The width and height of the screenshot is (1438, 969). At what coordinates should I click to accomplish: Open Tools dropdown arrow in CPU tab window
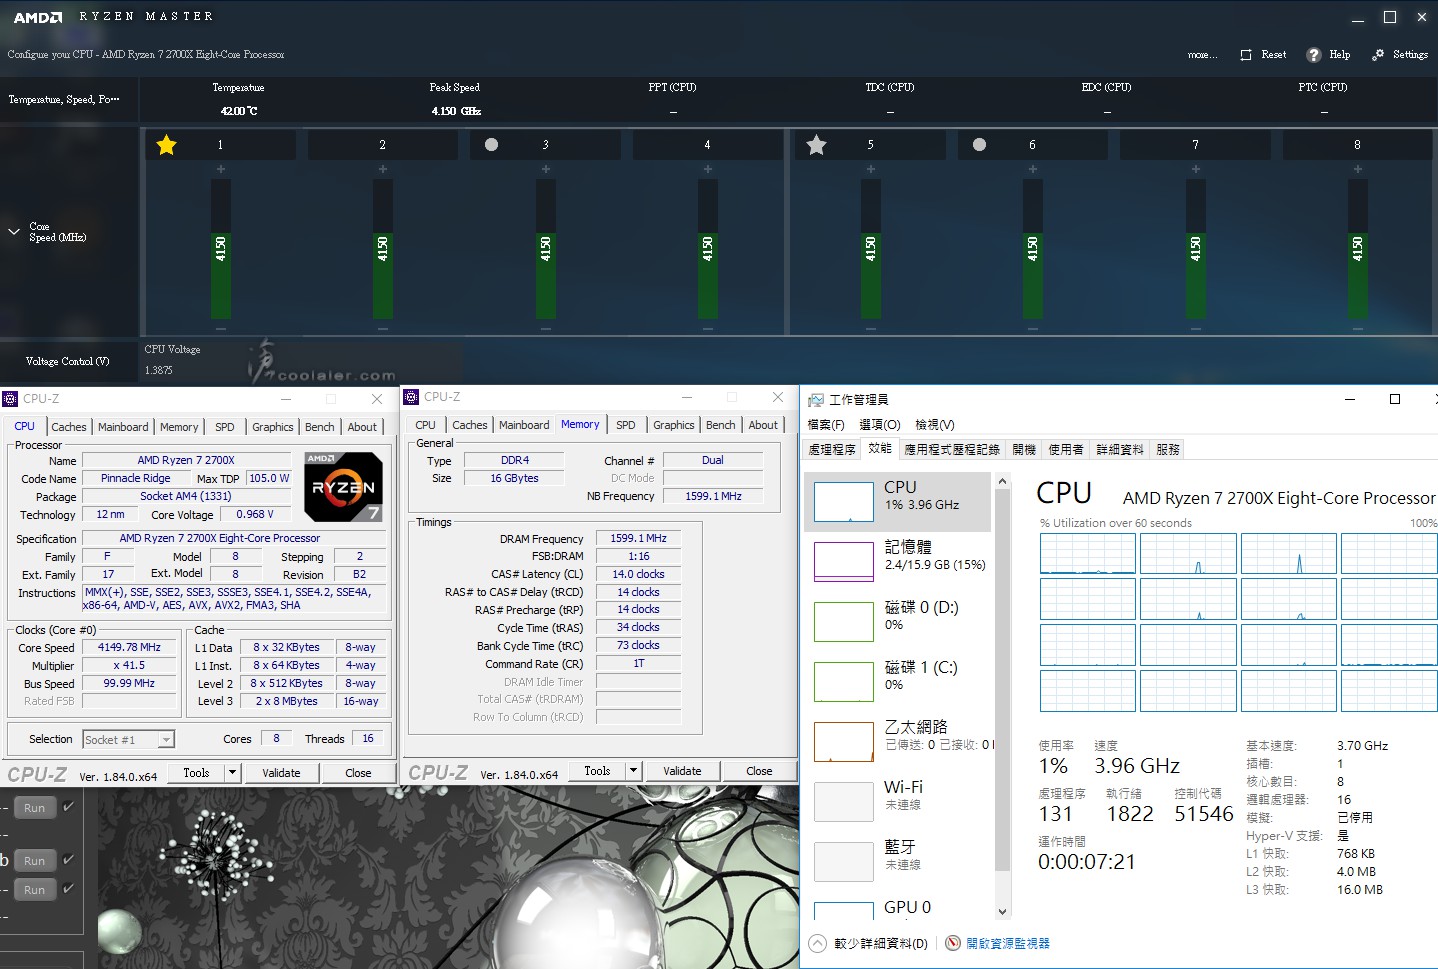coord(232,773)
